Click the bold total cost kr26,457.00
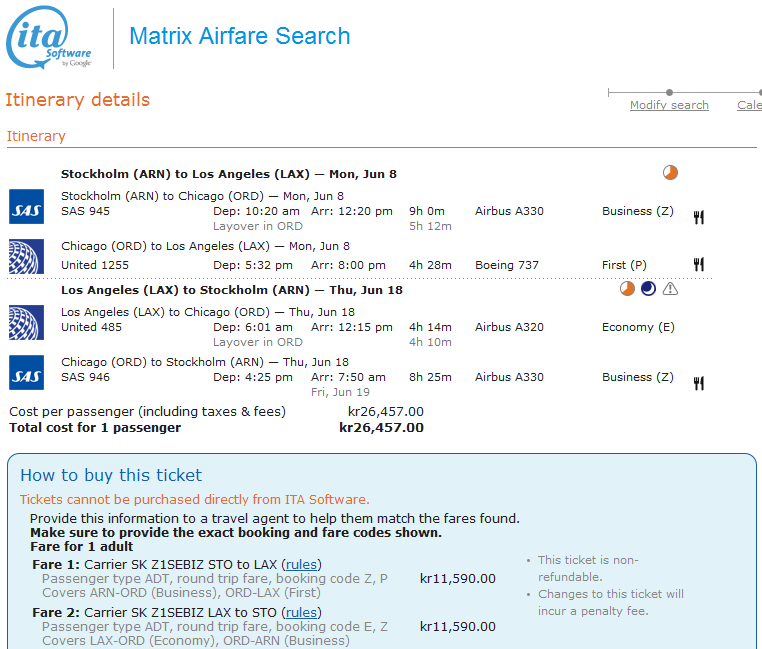Image resolution: width=762 pixels, height=649 pixels. click(x=381, y=428)
